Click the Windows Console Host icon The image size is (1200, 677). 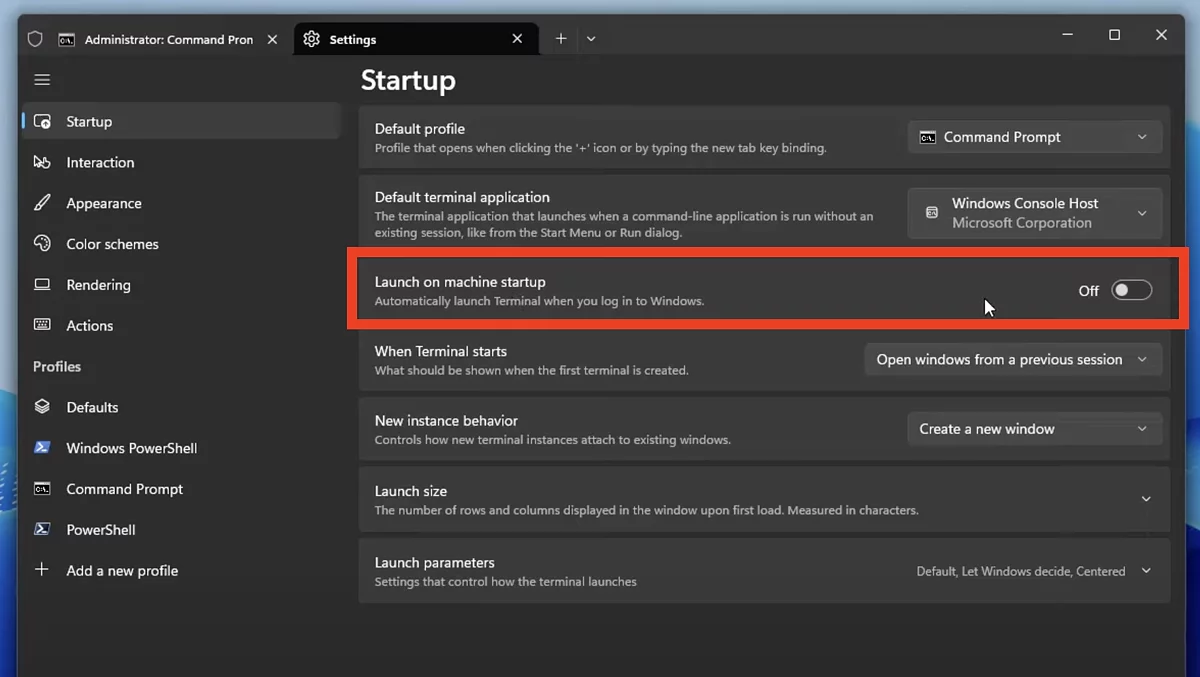click(932, 213)
